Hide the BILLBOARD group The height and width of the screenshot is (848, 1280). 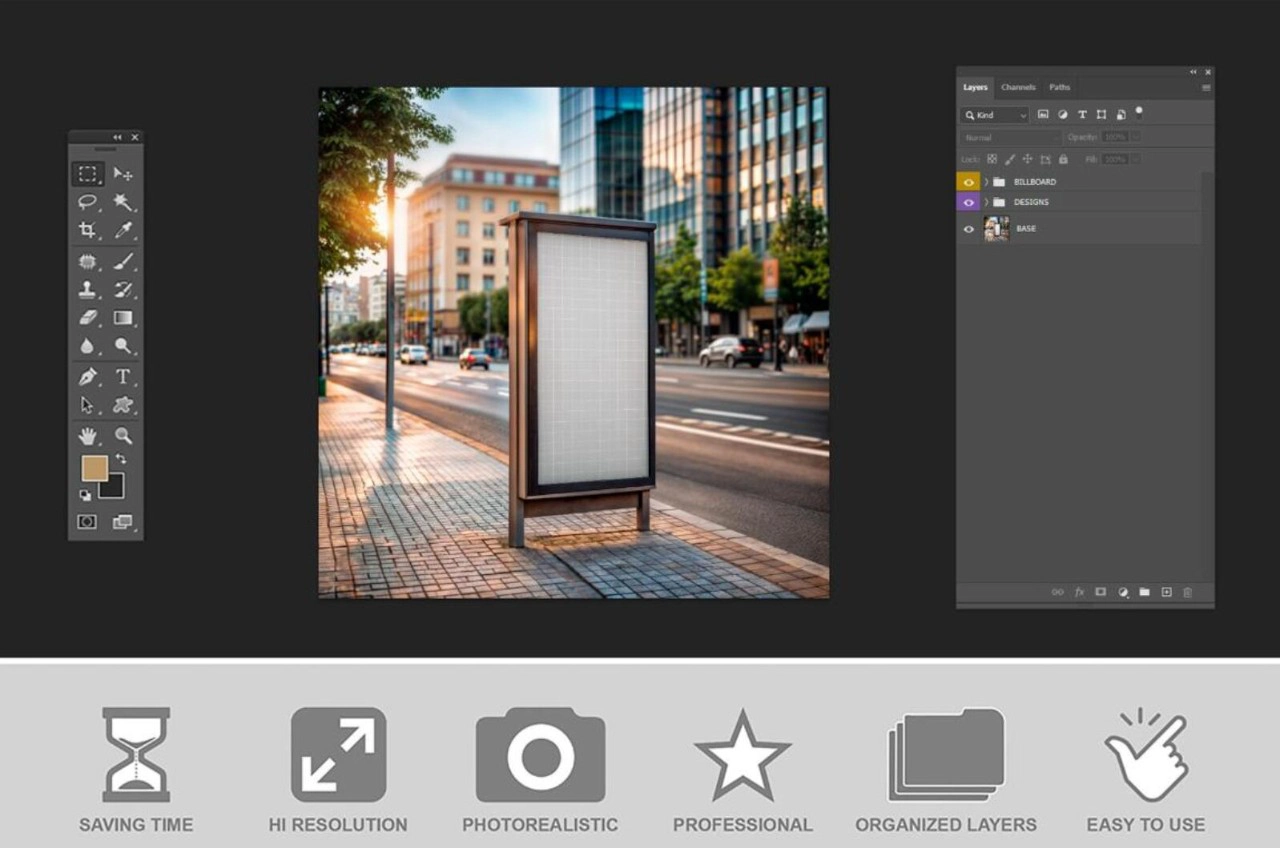[968, 182]
